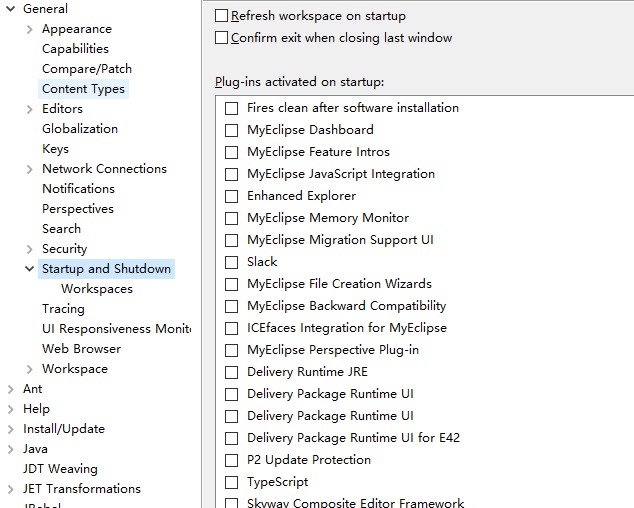Expand the Appearance node

click(x=30, y=29)
